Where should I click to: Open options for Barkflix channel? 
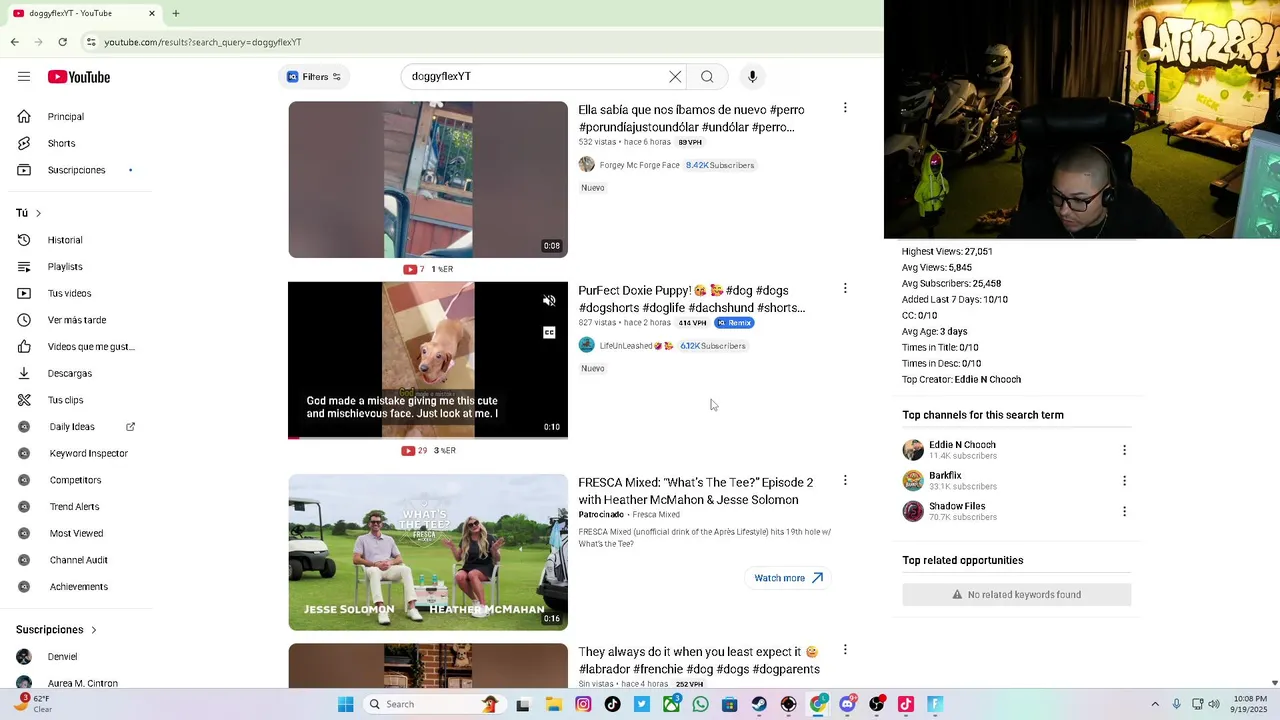(1124, 481)
